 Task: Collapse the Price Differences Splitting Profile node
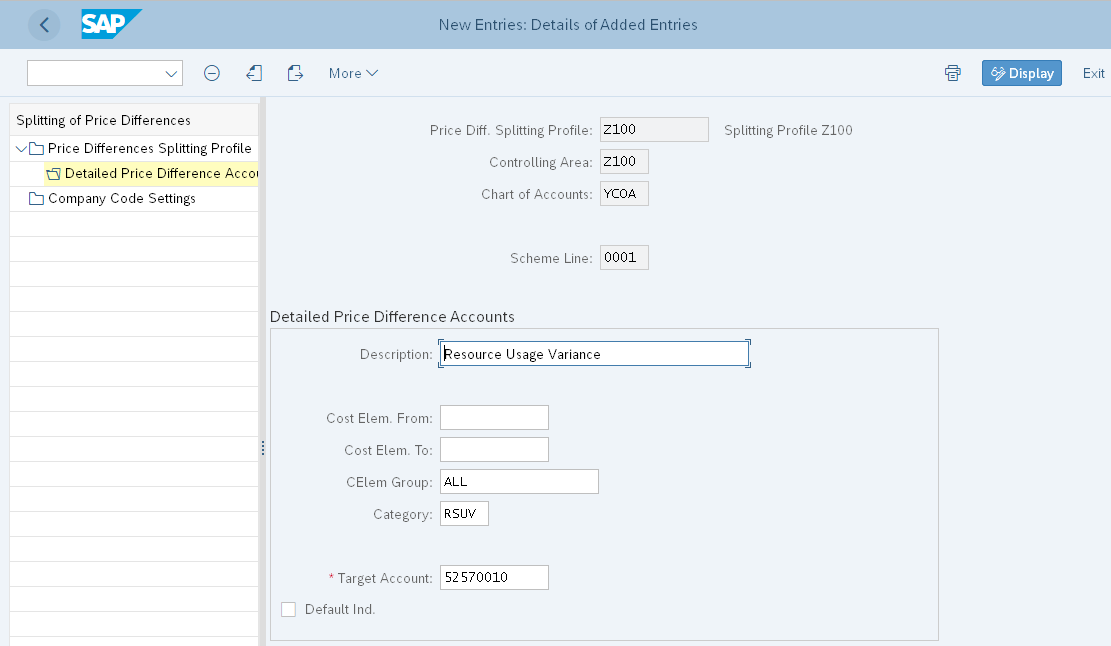[x=22, y=148]
